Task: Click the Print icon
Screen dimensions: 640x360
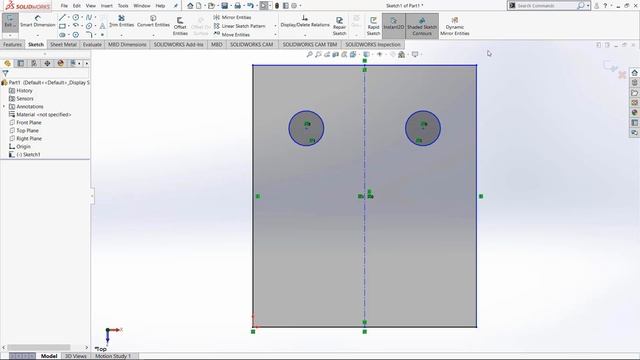Action: (x=238, y=6)
